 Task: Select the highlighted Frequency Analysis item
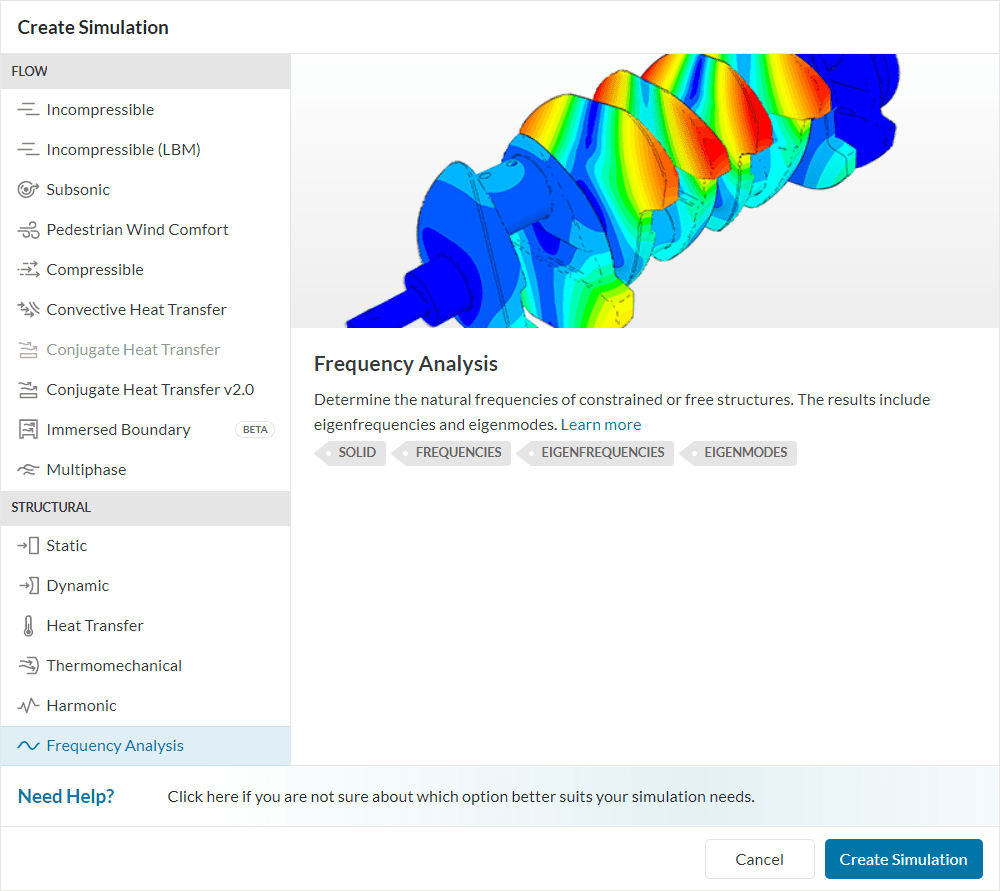pos(115,746)
